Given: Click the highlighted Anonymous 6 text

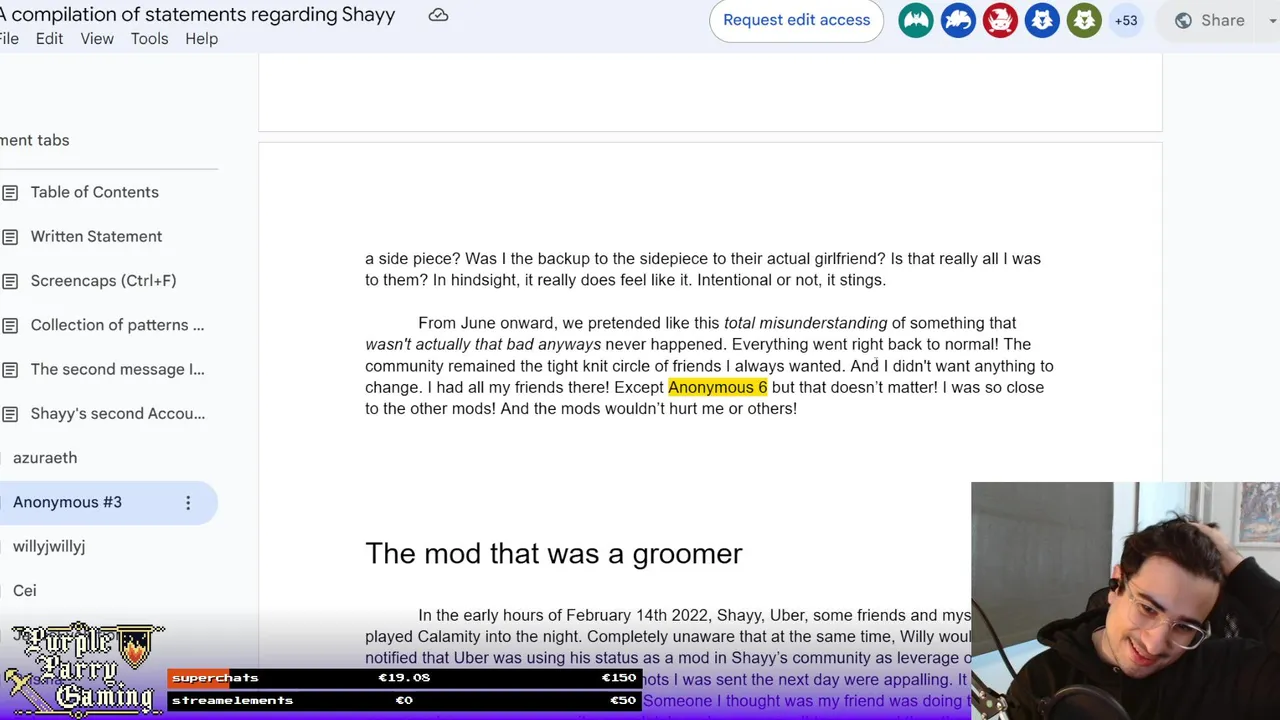Looking at the screenshot, I should click(717, 387).
